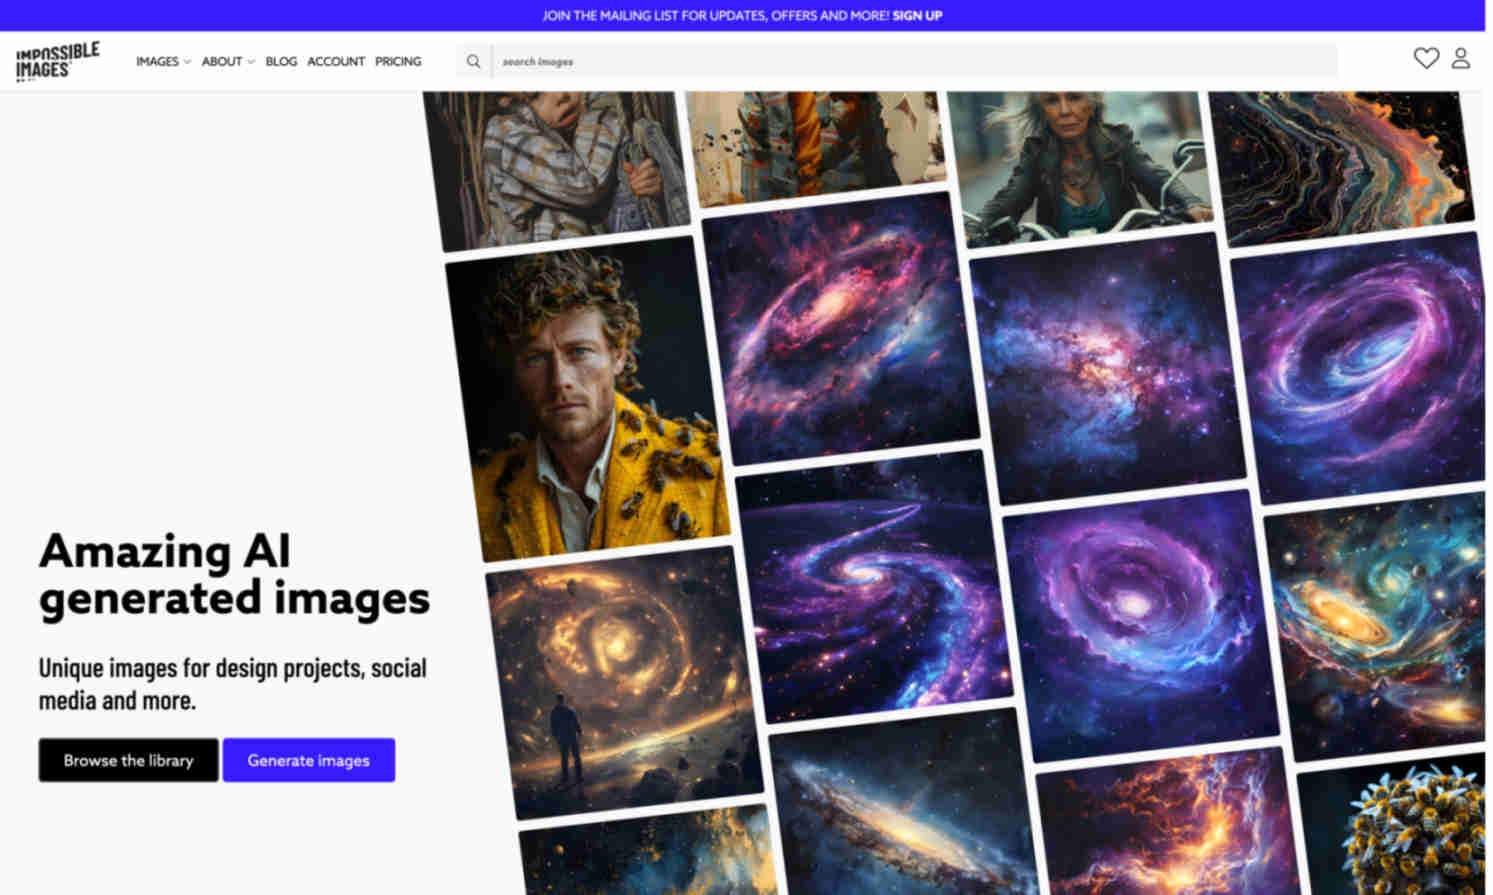
Task: Open the golden galaxy with standing silhouette image
Action: 625,682
